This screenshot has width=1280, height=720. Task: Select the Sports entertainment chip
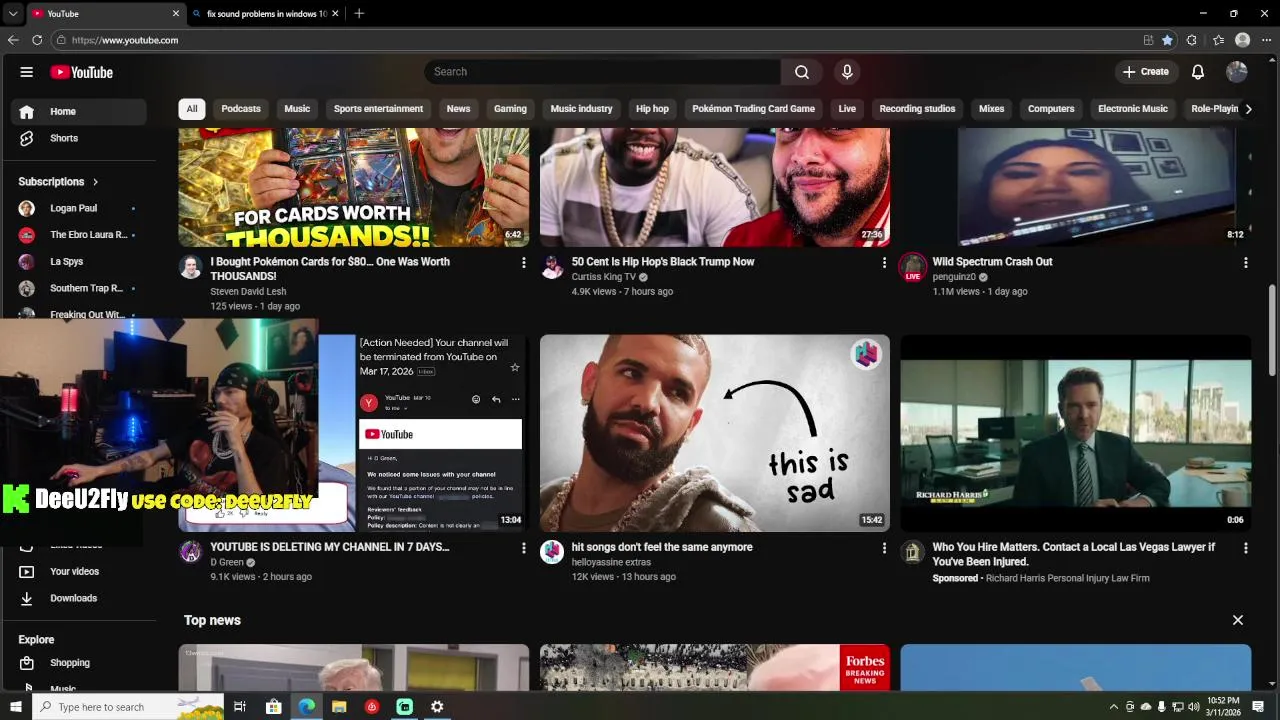point(378,109)
